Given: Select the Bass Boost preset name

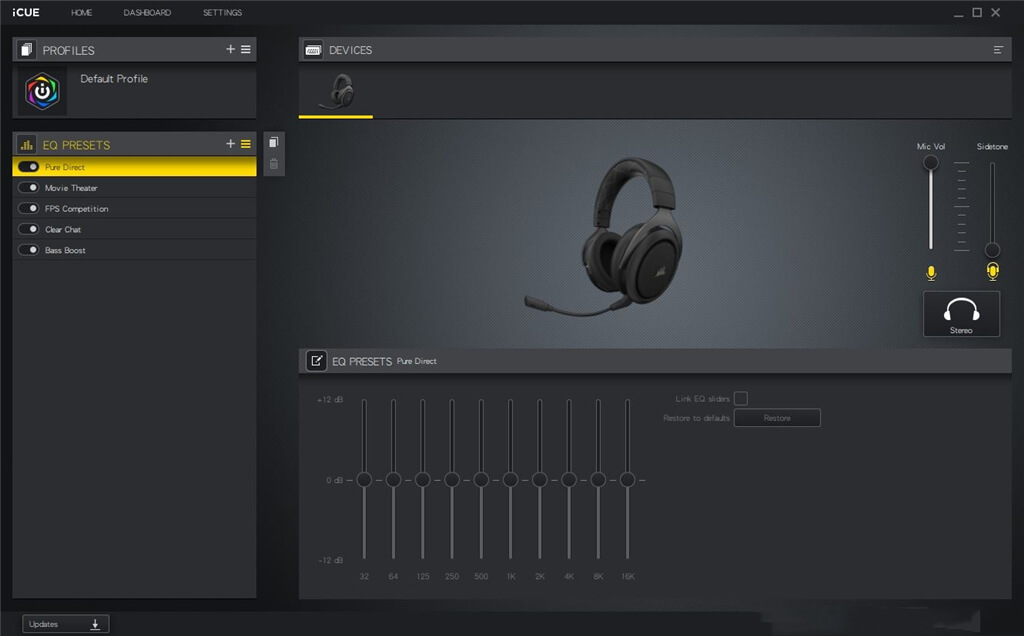Looking at the screenshot, I should pyautogui.click(x=65, y=251).
